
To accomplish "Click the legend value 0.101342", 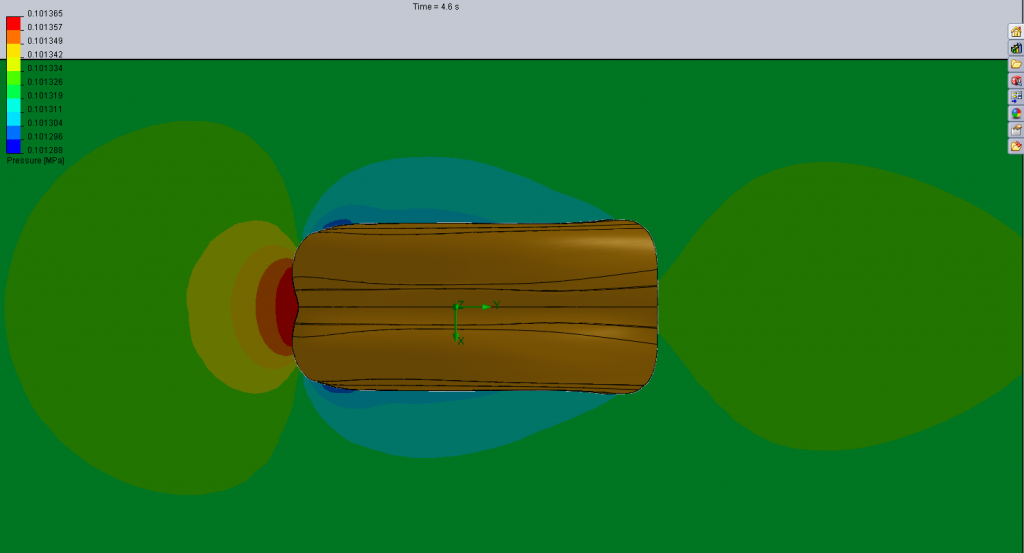I will [45, 55].
